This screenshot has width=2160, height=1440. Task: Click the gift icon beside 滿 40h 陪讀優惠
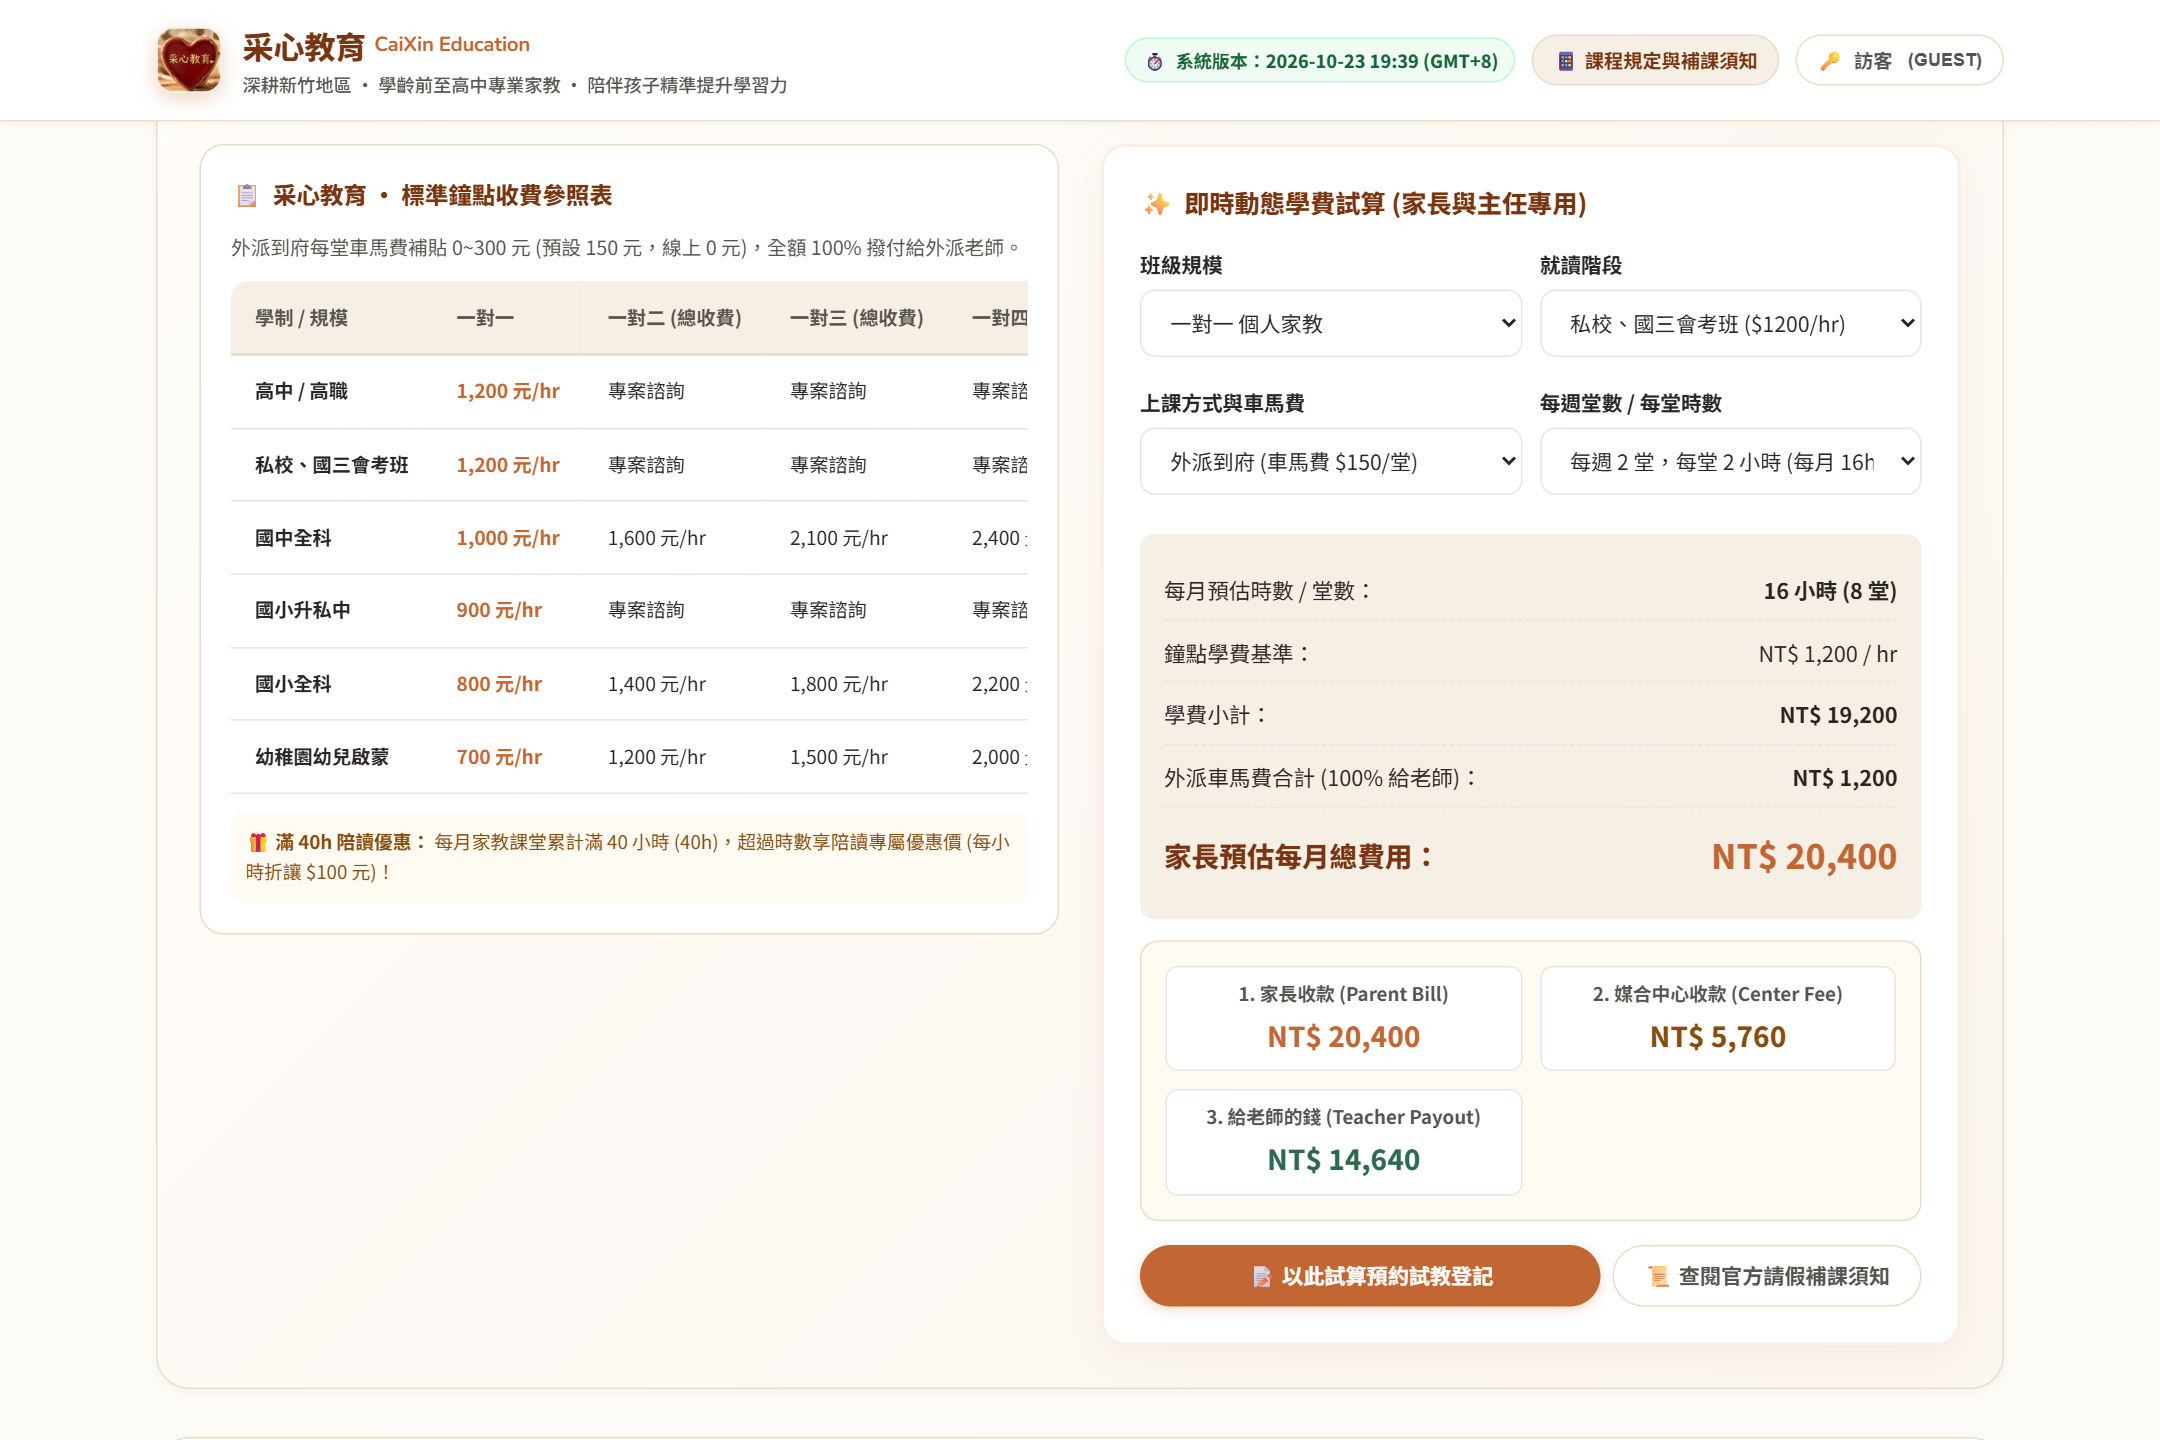[x=258, y=842]
